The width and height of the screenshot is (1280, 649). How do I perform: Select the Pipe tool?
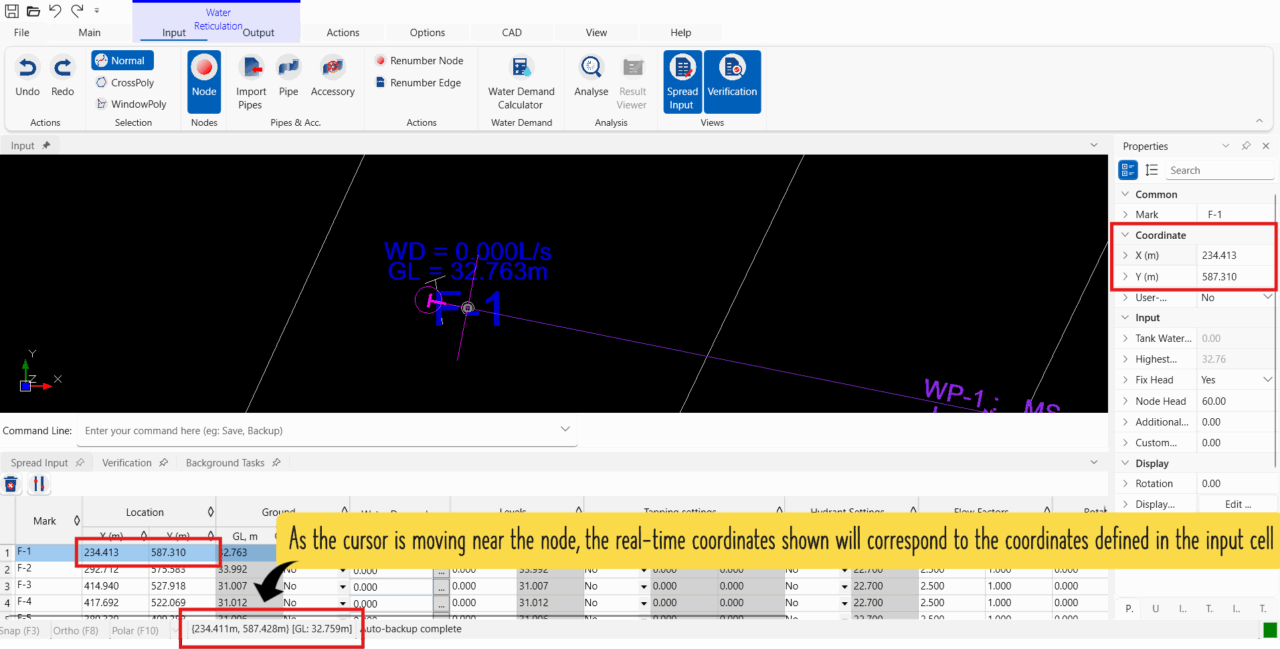tap(289, 77)
